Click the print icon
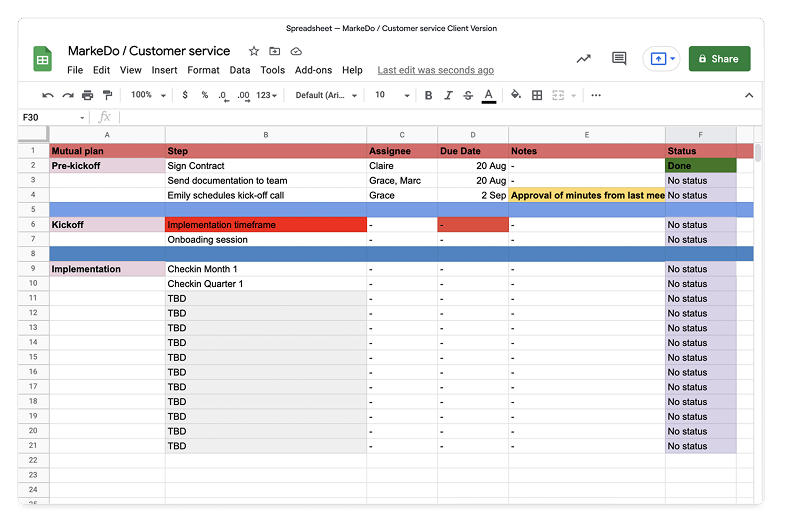The width and height of the screenshot is (801, 523). coord(88,95)
